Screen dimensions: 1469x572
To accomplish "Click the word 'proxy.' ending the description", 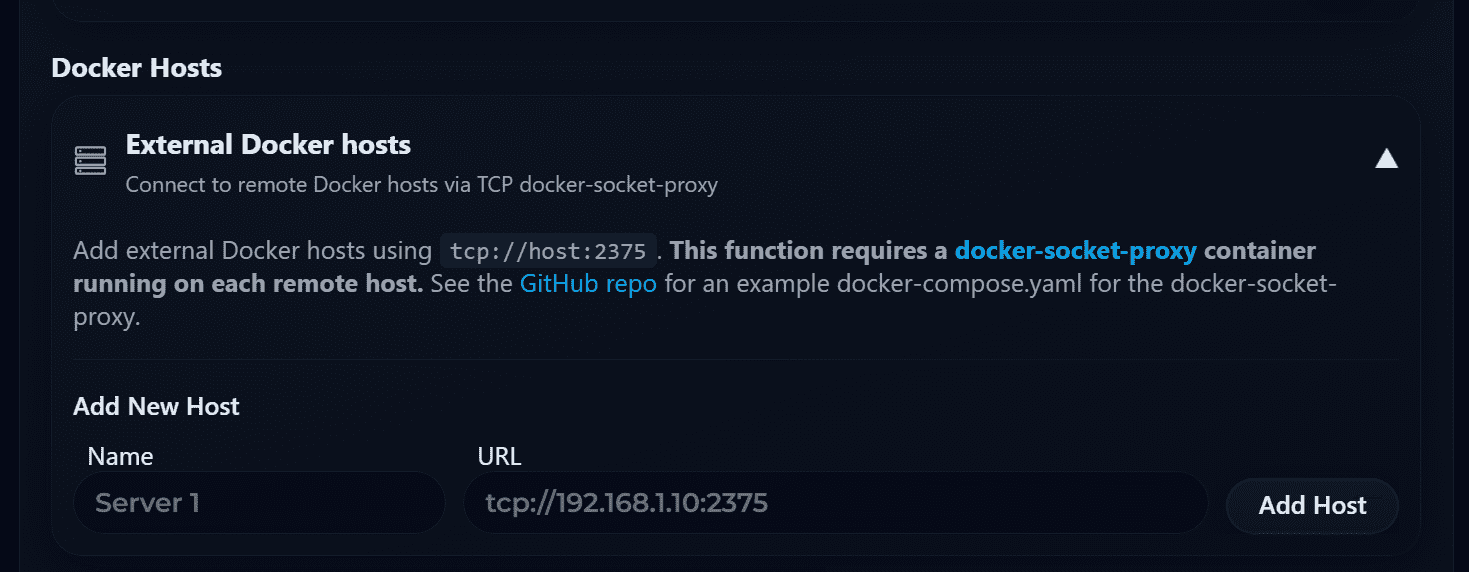I will (106, 317).
